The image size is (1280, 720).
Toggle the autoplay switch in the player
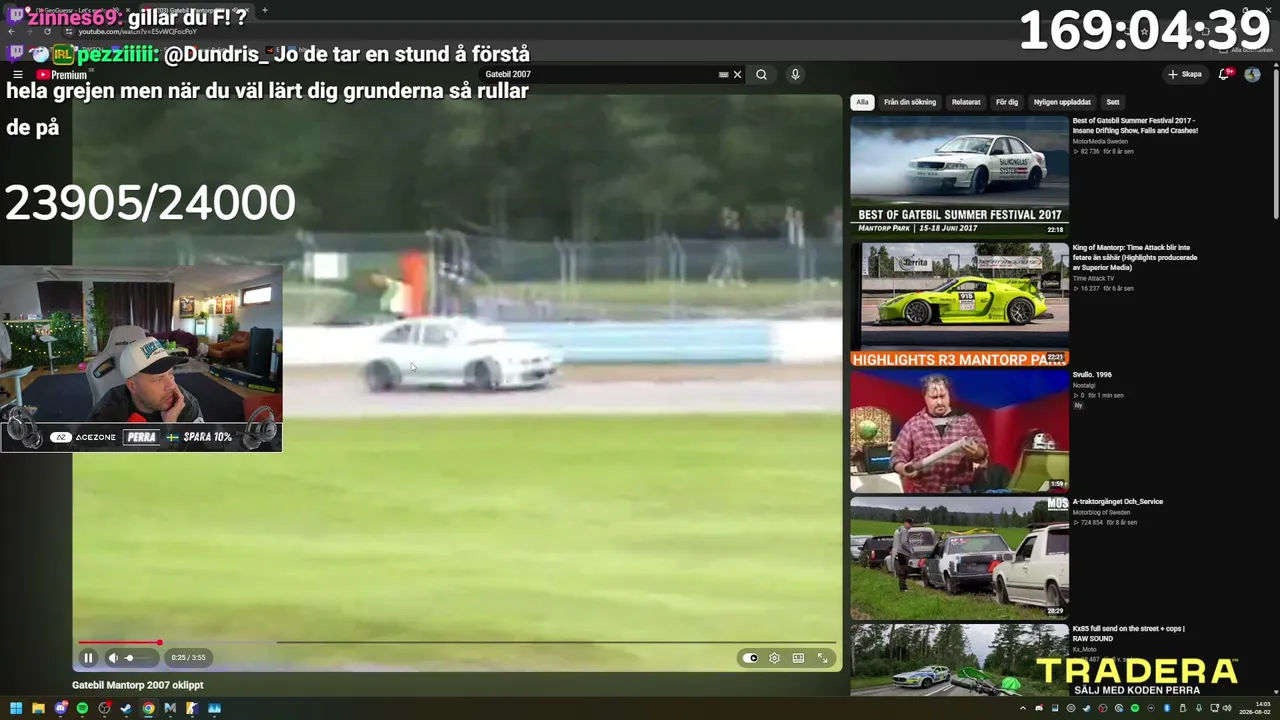coord(750,658)
